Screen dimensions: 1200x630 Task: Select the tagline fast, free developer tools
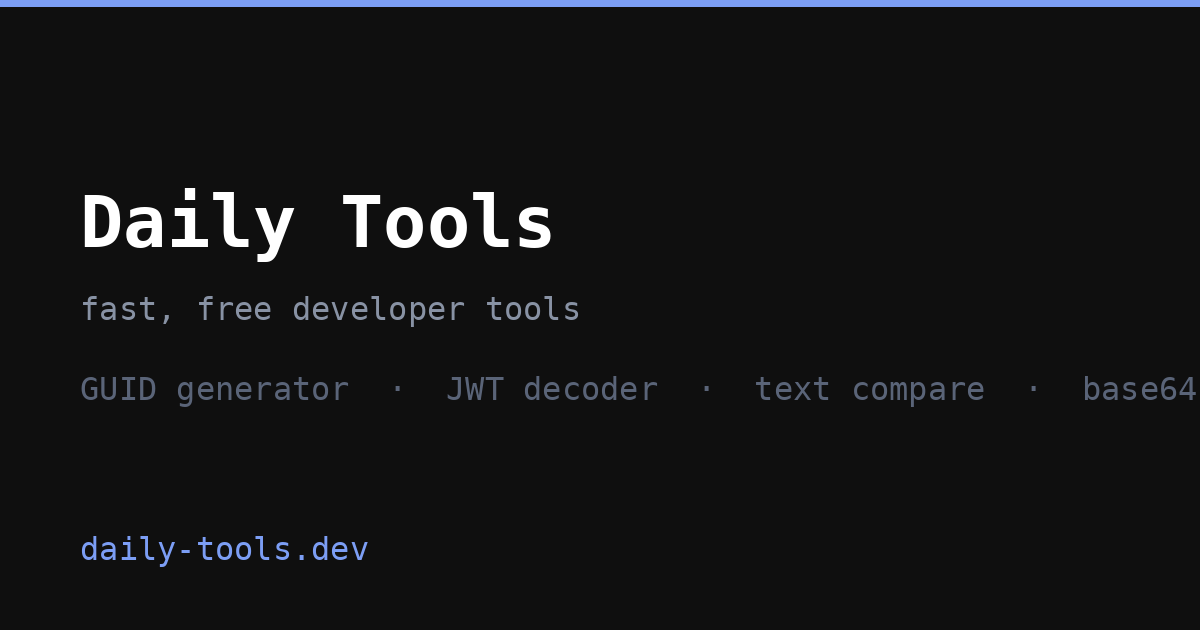pyautogui.click(x=330, y=310)
